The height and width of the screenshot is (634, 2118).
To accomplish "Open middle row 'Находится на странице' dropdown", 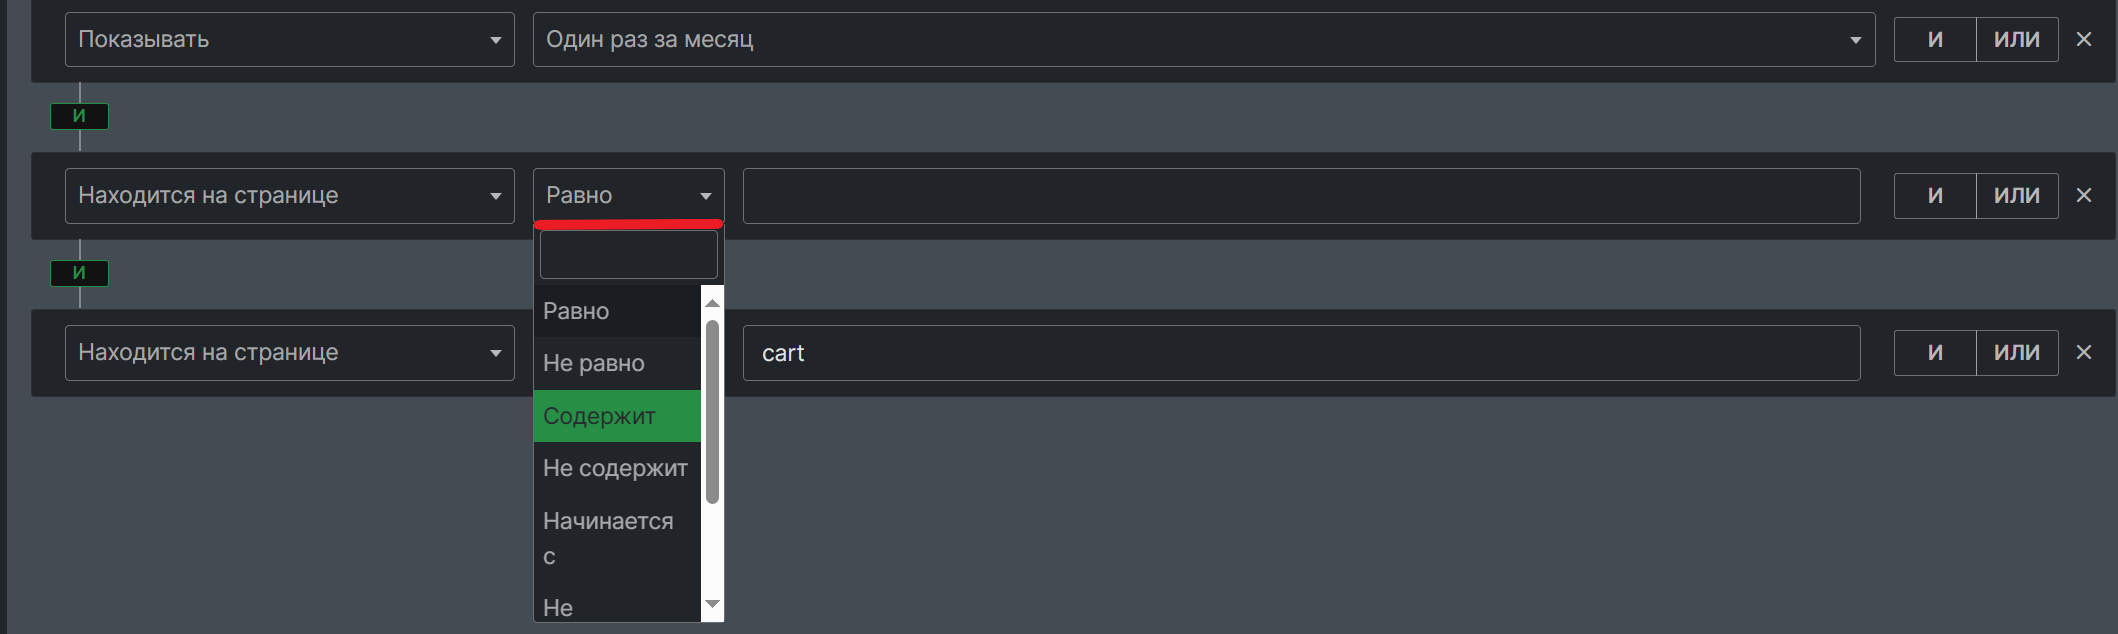I will 289,196.
